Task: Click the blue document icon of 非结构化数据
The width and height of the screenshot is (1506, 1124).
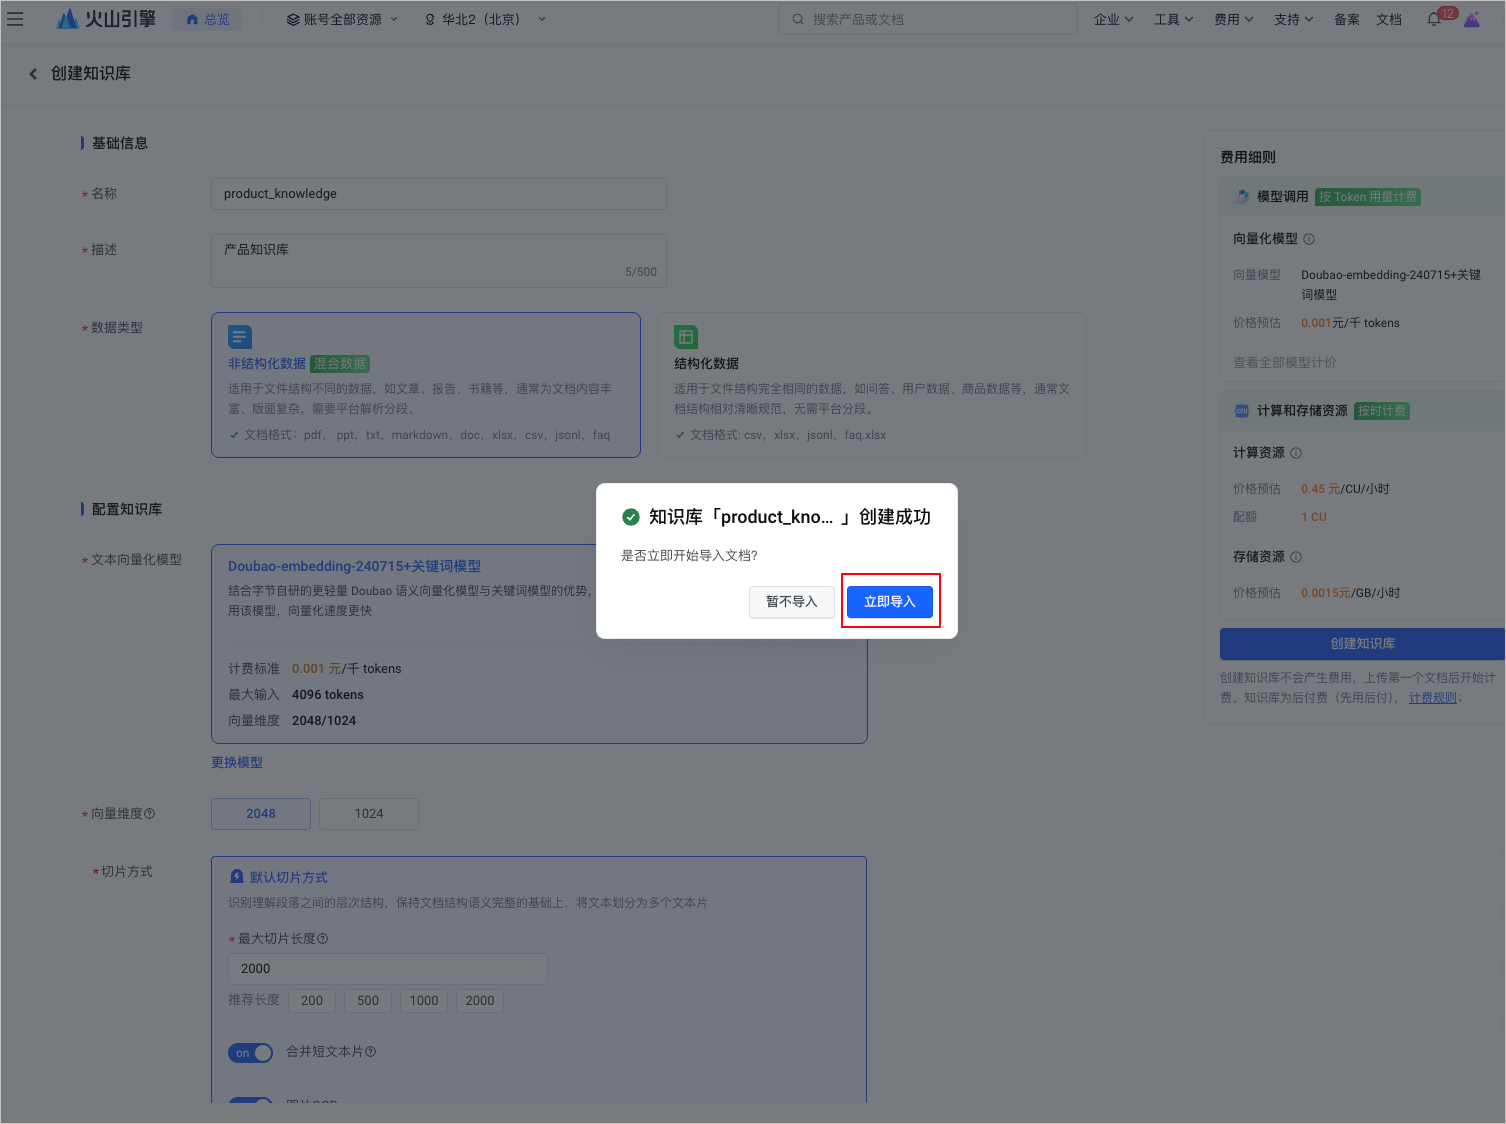Action: (x=240, y=337)
